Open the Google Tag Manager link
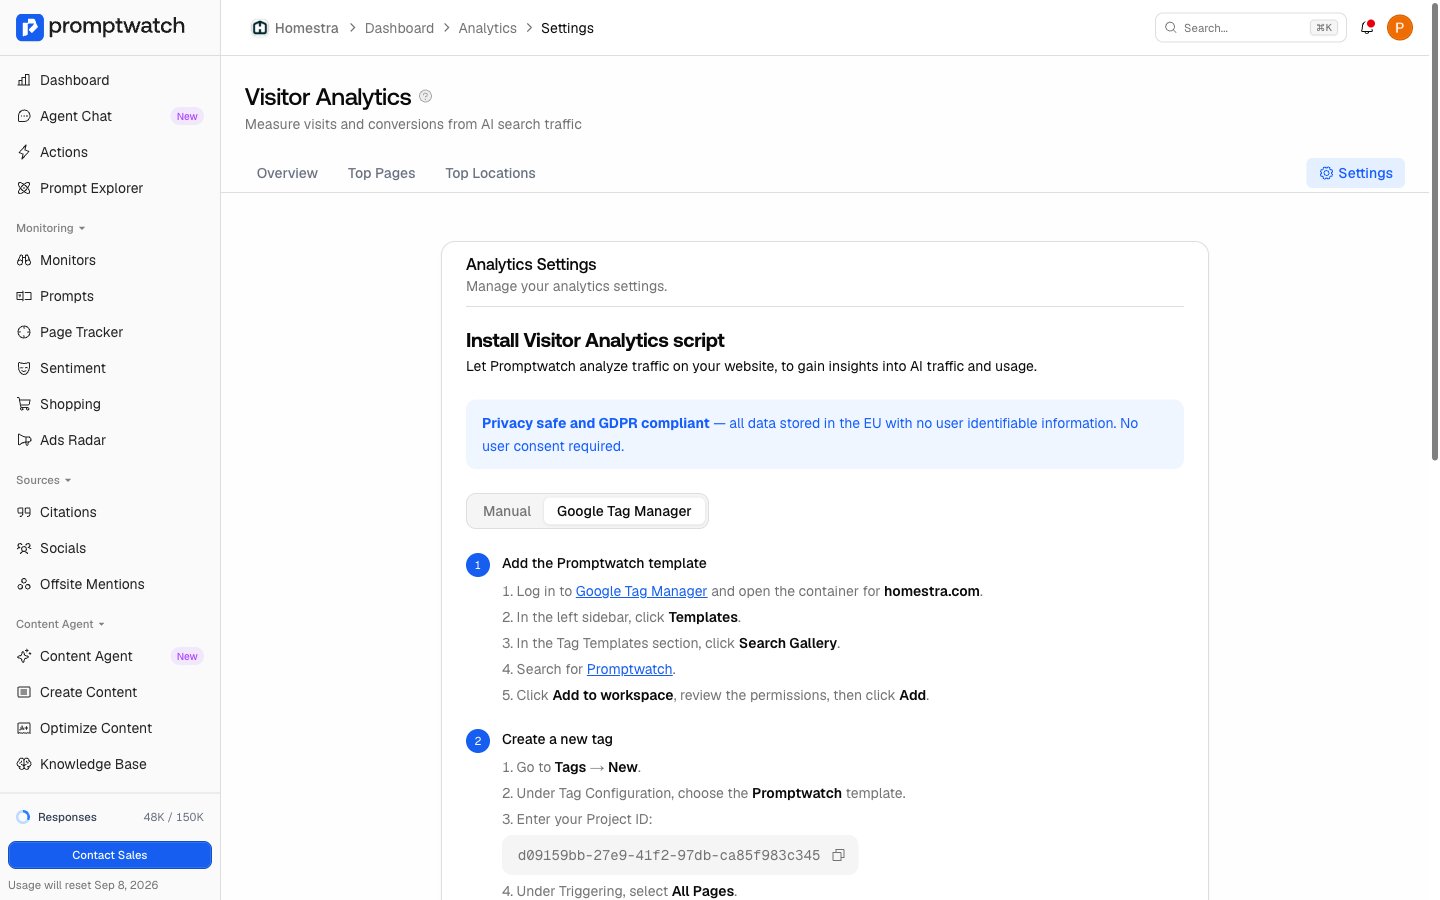Image resolution: width=1440 pixels, height=900 pixels. pyautogui.click(x=641, y=591)
